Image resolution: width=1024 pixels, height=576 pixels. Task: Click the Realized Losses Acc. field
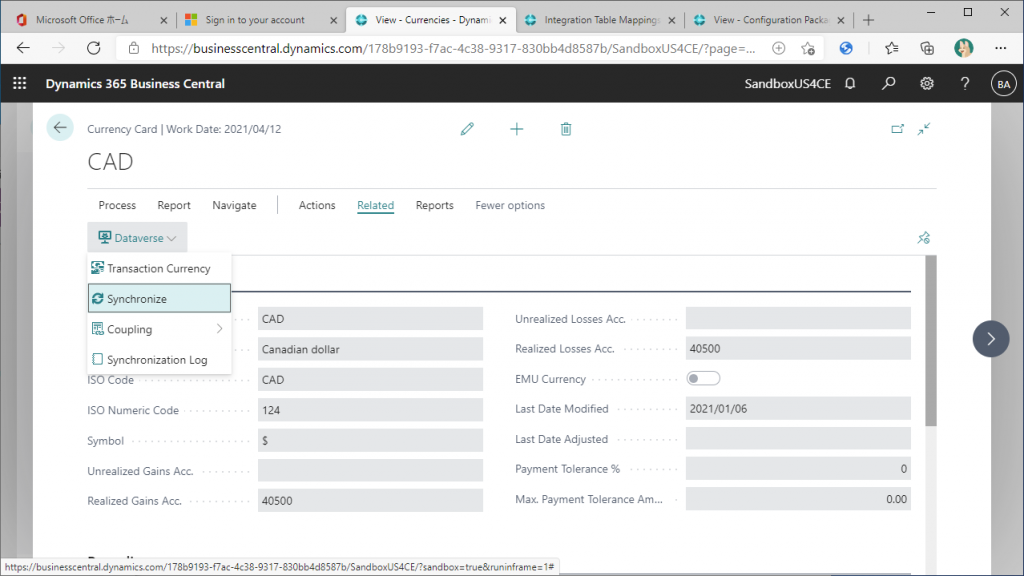point(797,349)
